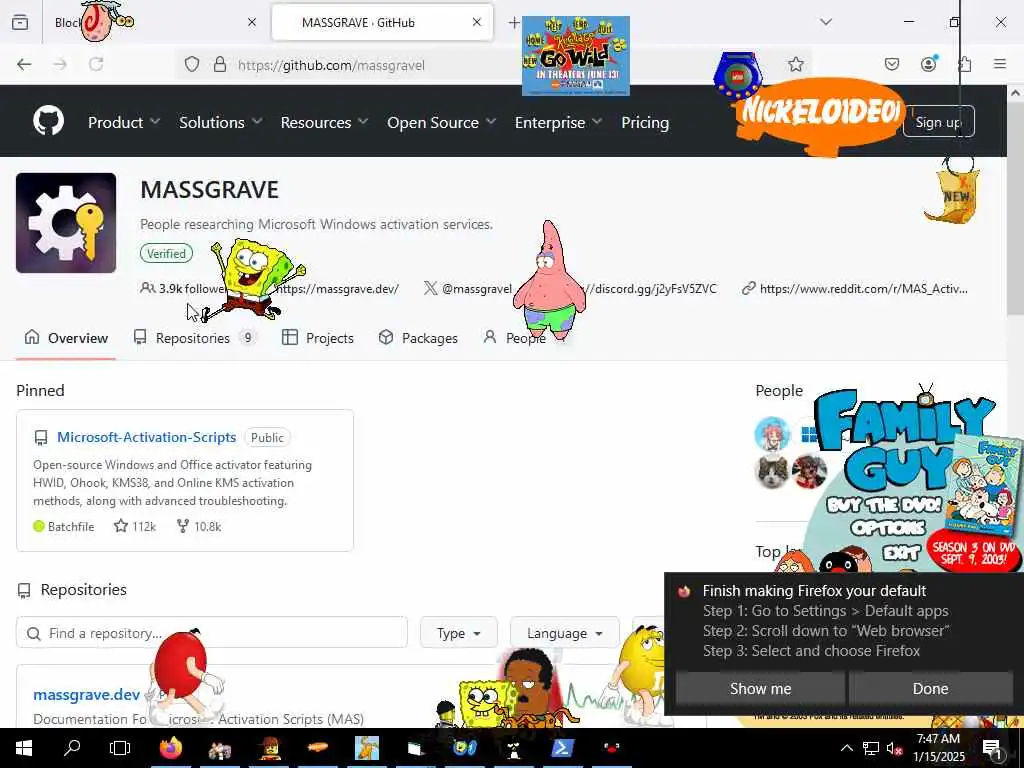Image resolution: width=1024 pixels, height=768 pixels.
Task: Click Done in the Firefox notification
Action: (930, 688)
